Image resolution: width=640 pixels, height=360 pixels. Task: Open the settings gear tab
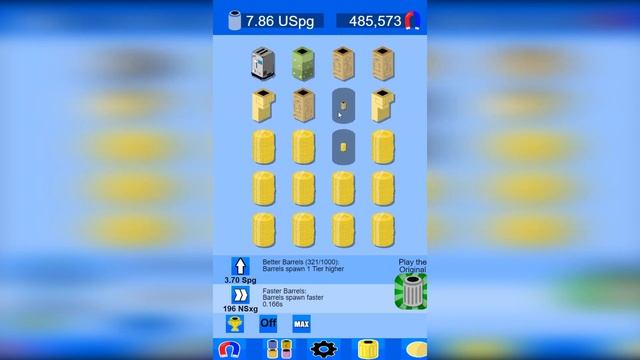(x=324, y=349)
